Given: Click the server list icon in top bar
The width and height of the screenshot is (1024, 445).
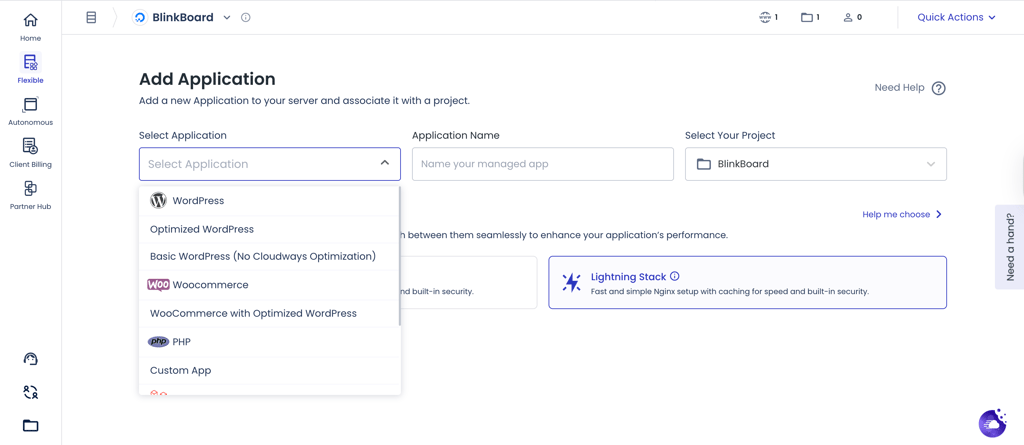Looking at the screenshot, I should 91,18.
